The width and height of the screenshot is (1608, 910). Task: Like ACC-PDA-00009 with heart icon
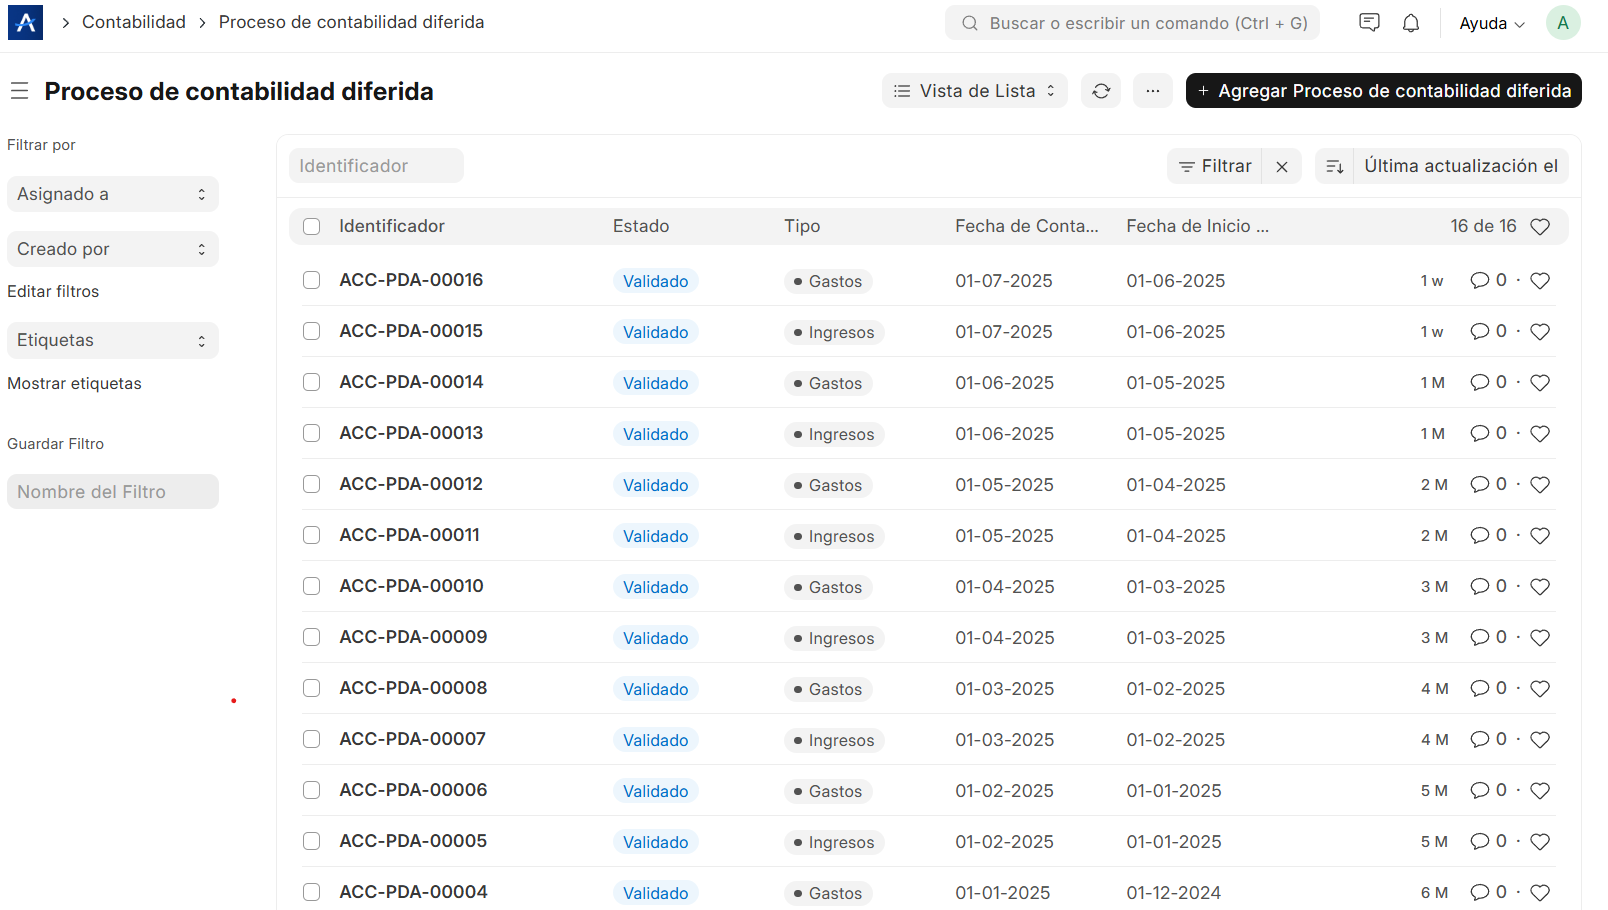point(1540,638)
